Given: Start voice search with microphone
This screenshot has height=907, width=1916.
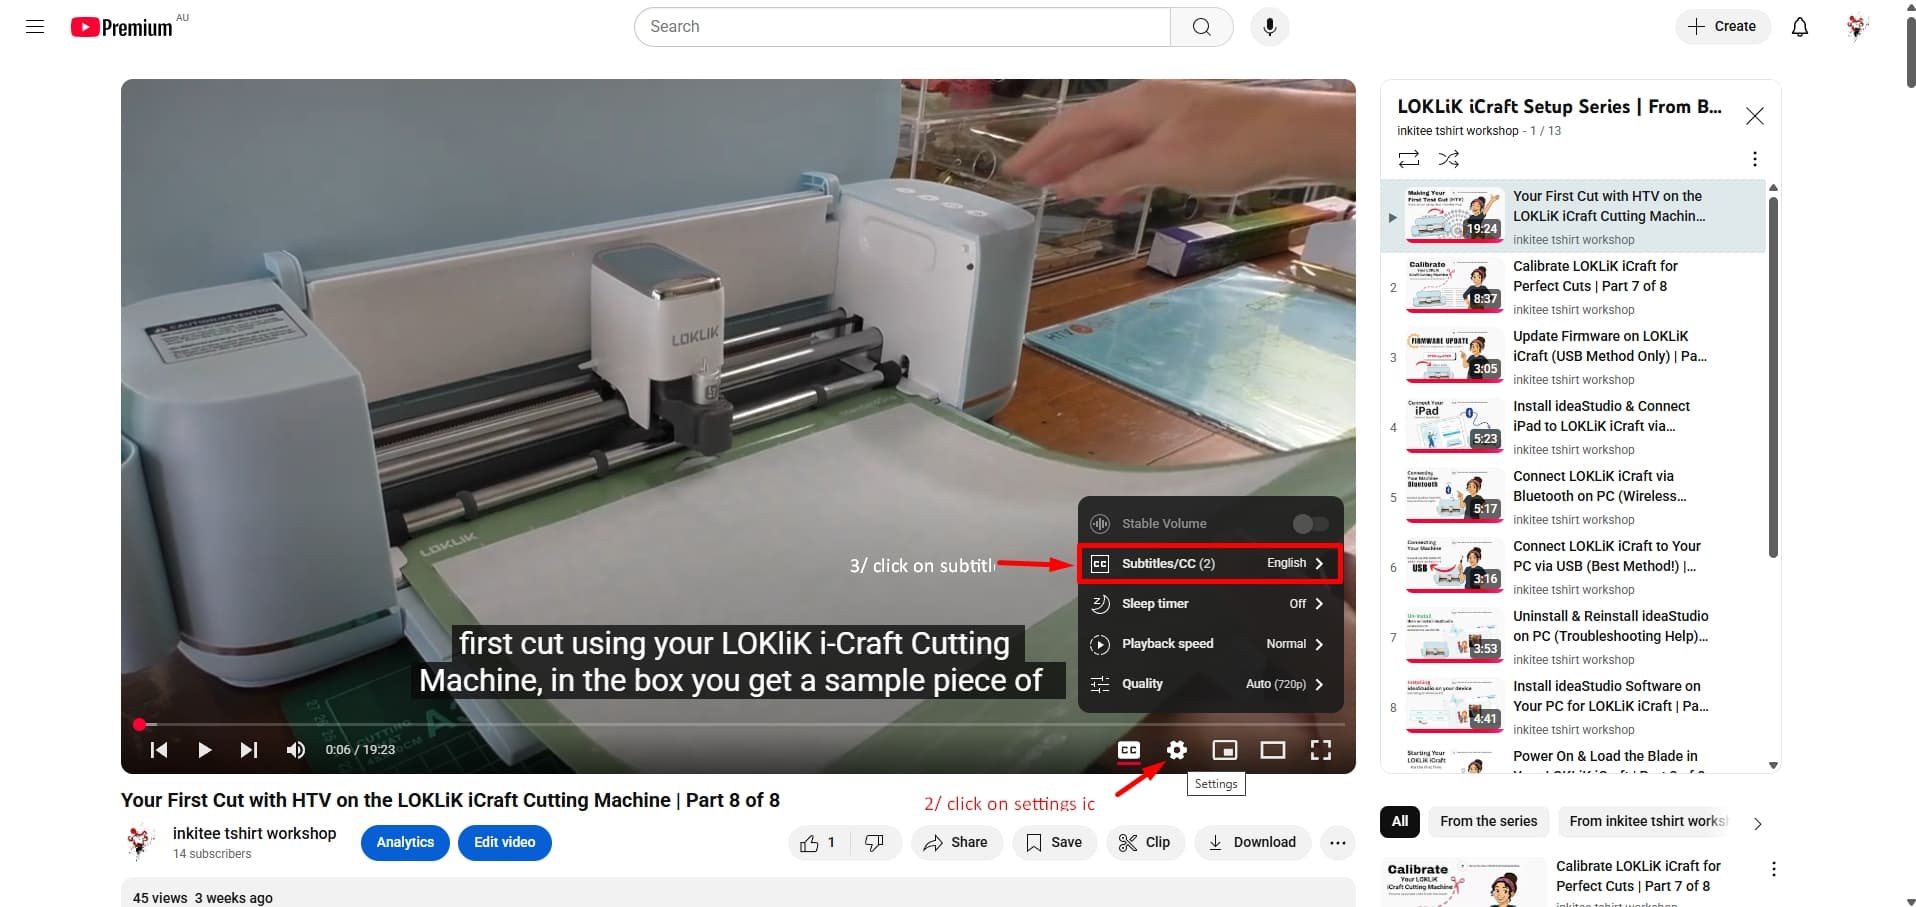Looking at the screenshot, I should (1269, 27).
